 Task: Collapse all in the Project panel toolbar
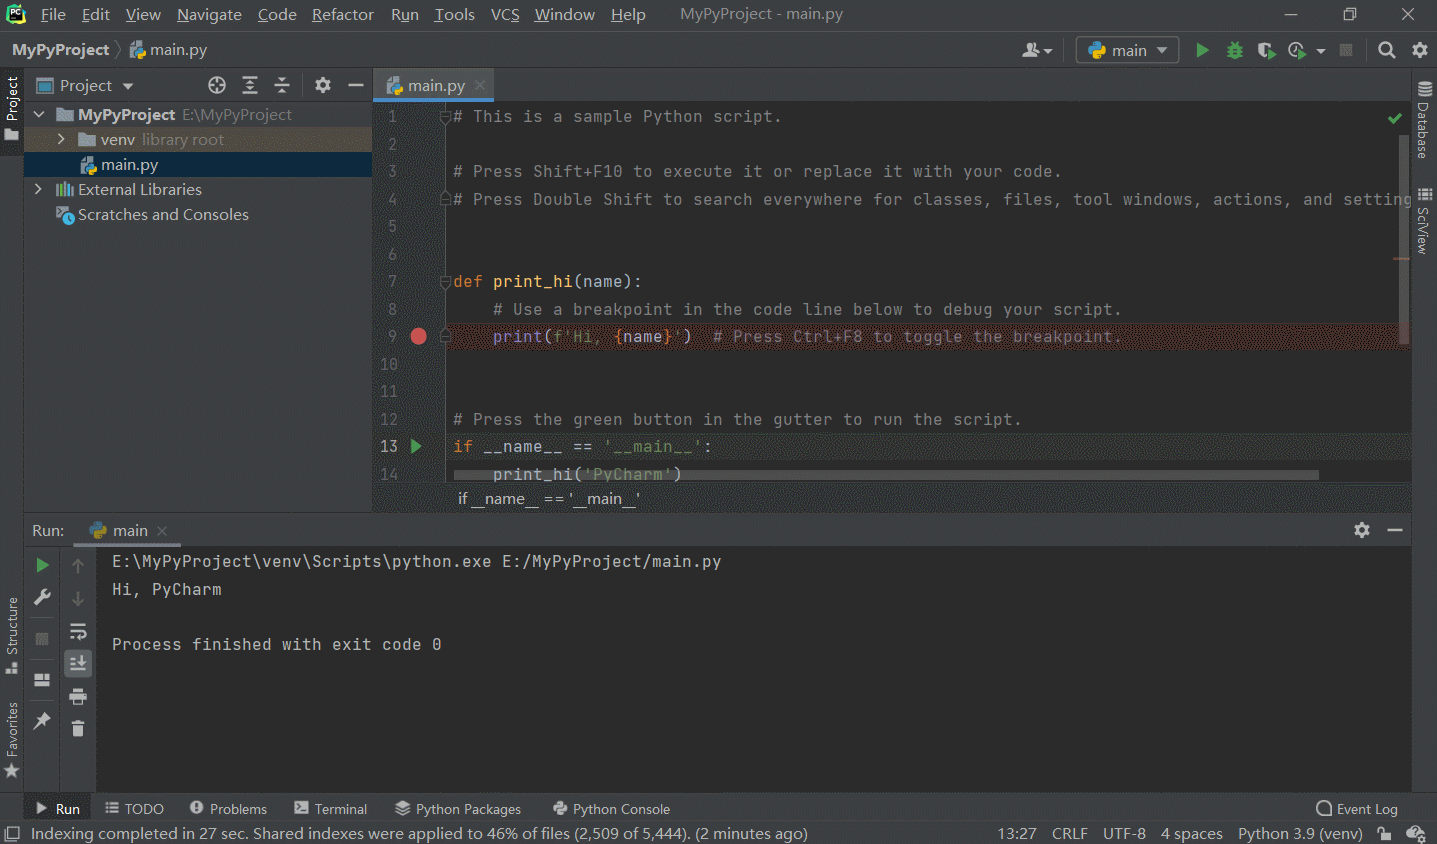click(x=282, y=85)
